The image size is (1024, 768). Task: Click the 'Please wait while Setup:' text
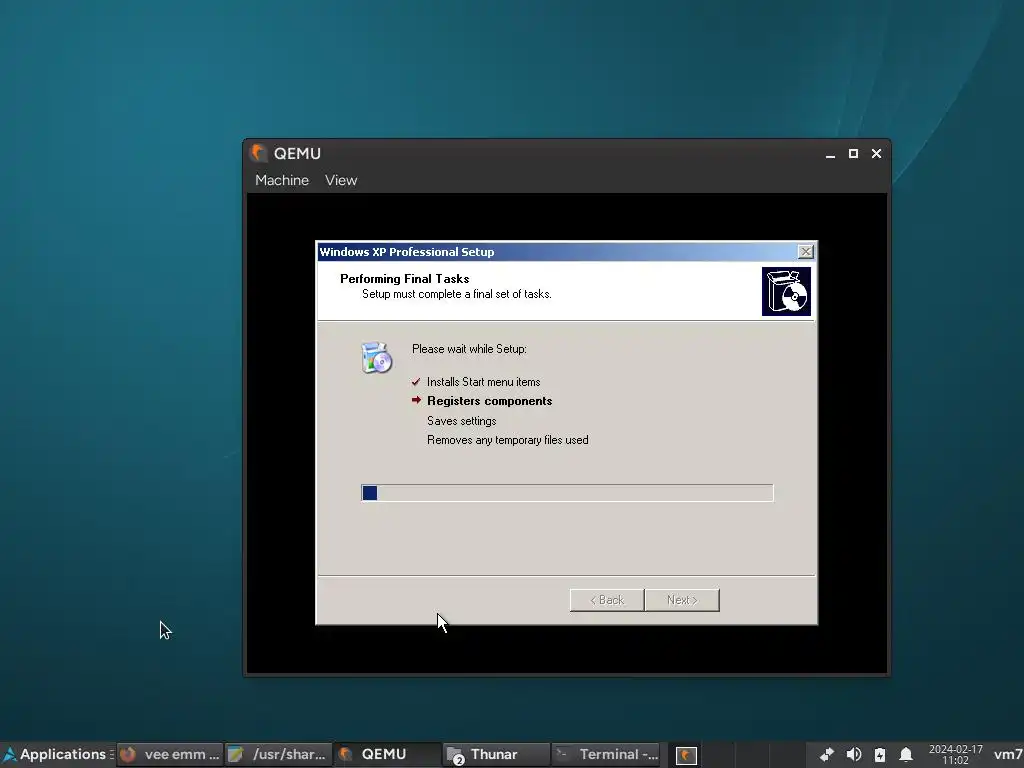(469, 349)
